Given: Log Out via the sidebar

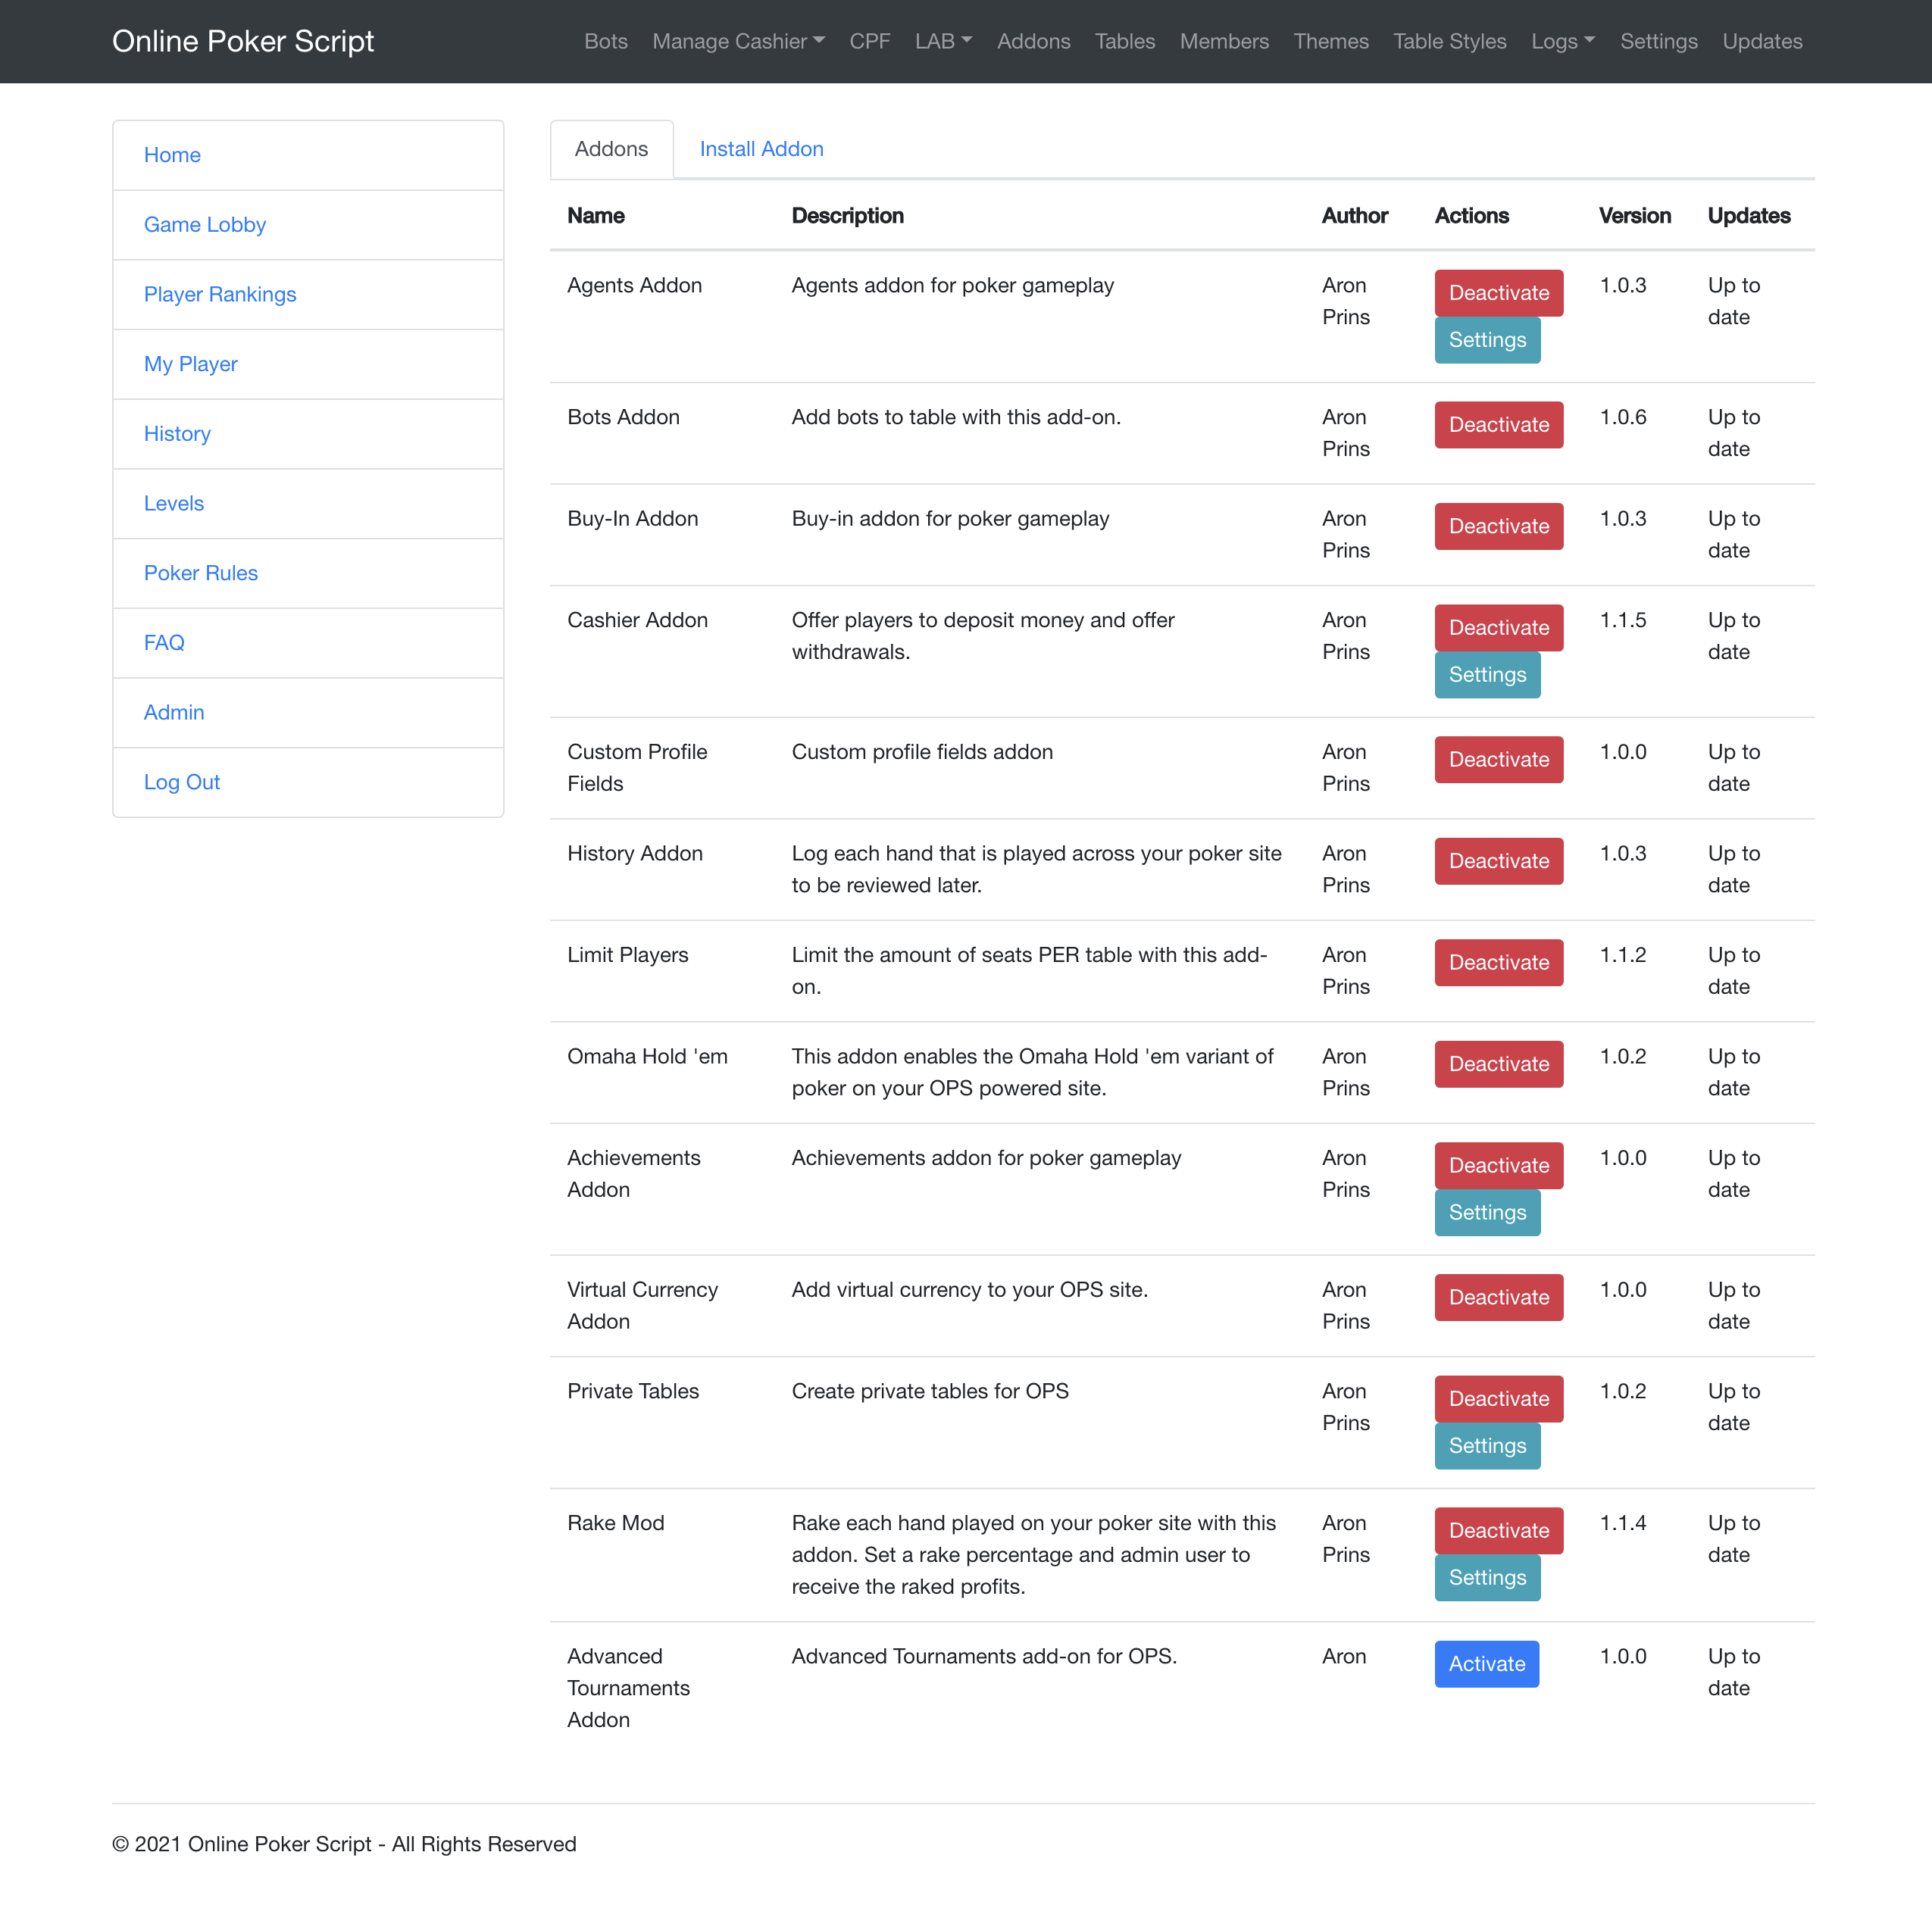Looking at the screenshot, I should (x=308, y=782).
